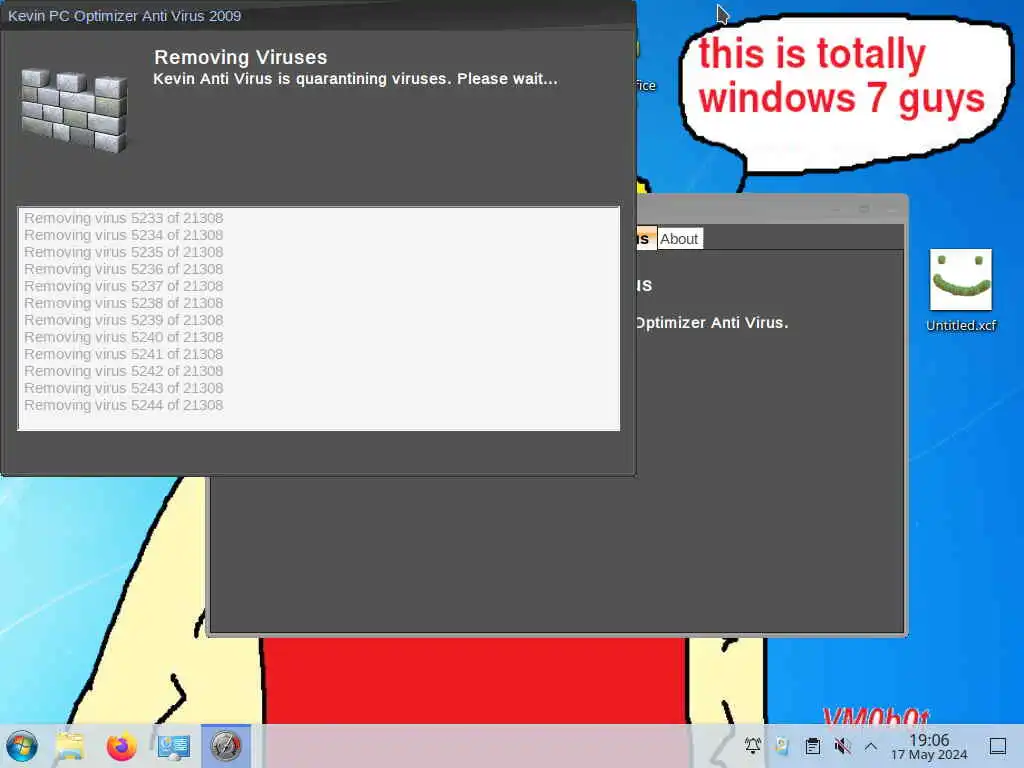The height and width of the screenshot is (768, 1024).
Task: Unmute the volume tray icon
Action: [842, 745]
